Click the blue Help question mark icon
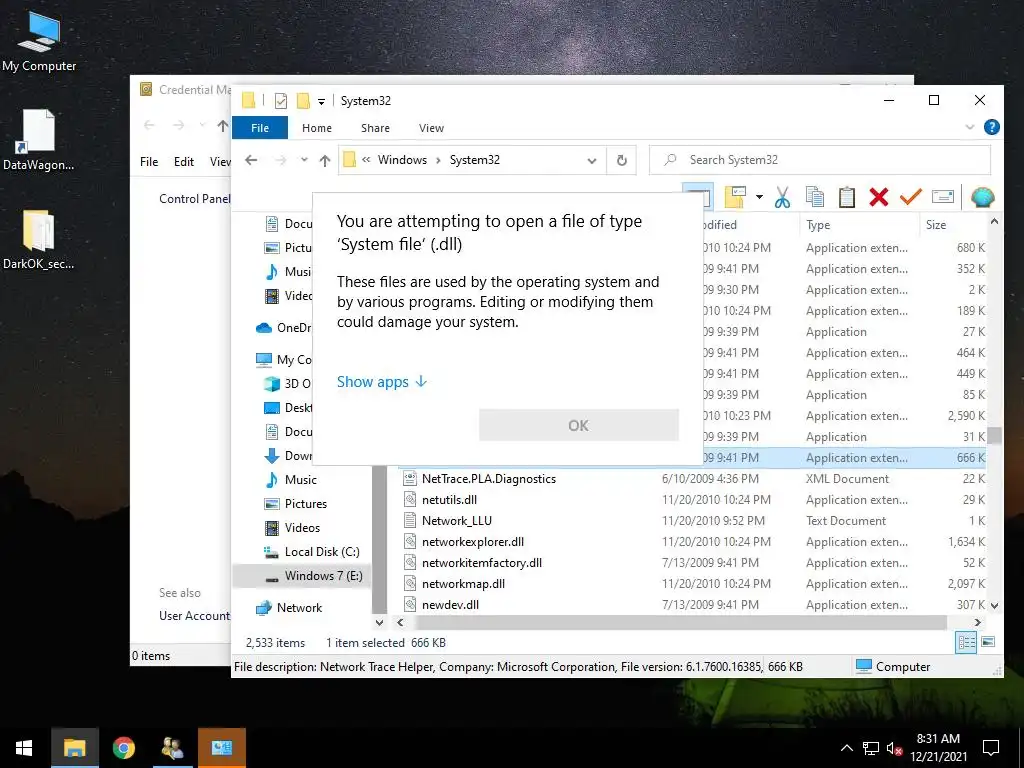Image resolution: width=1024 pixels, height=768 pixels. click(x=991, y=127)
